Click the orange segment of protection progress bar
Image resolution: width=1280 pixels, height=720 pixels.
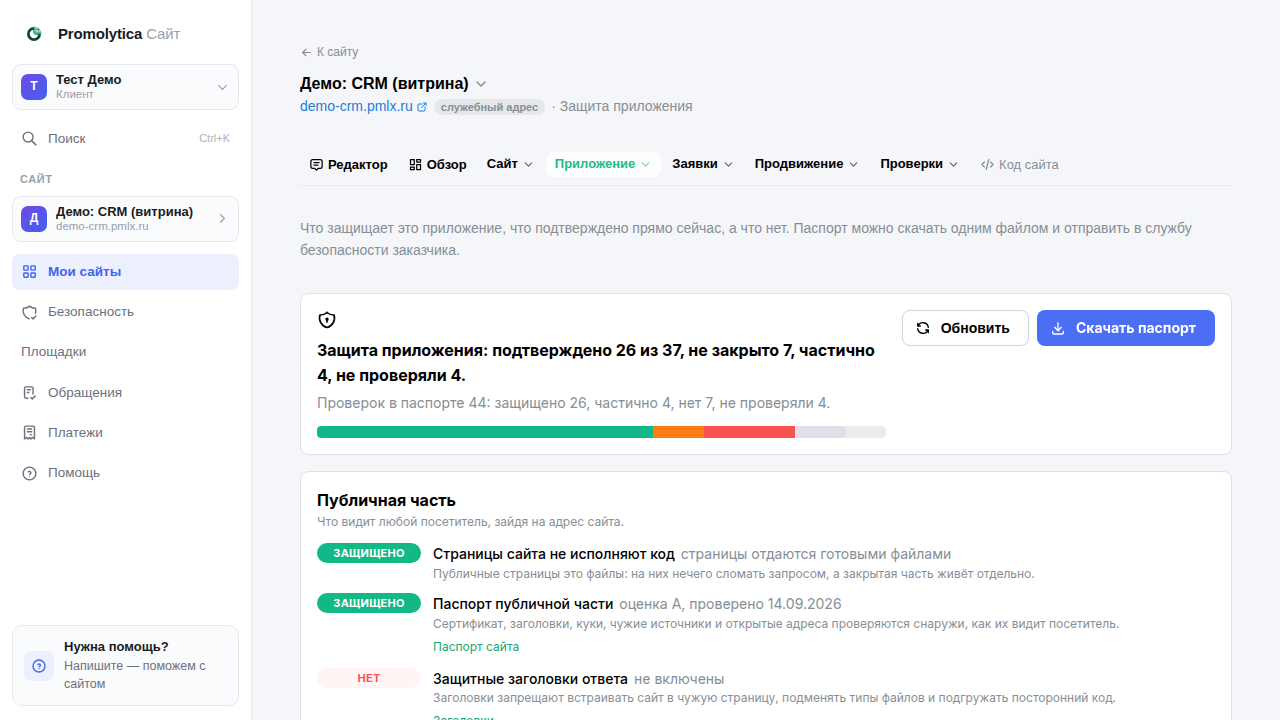pos(679,432)
